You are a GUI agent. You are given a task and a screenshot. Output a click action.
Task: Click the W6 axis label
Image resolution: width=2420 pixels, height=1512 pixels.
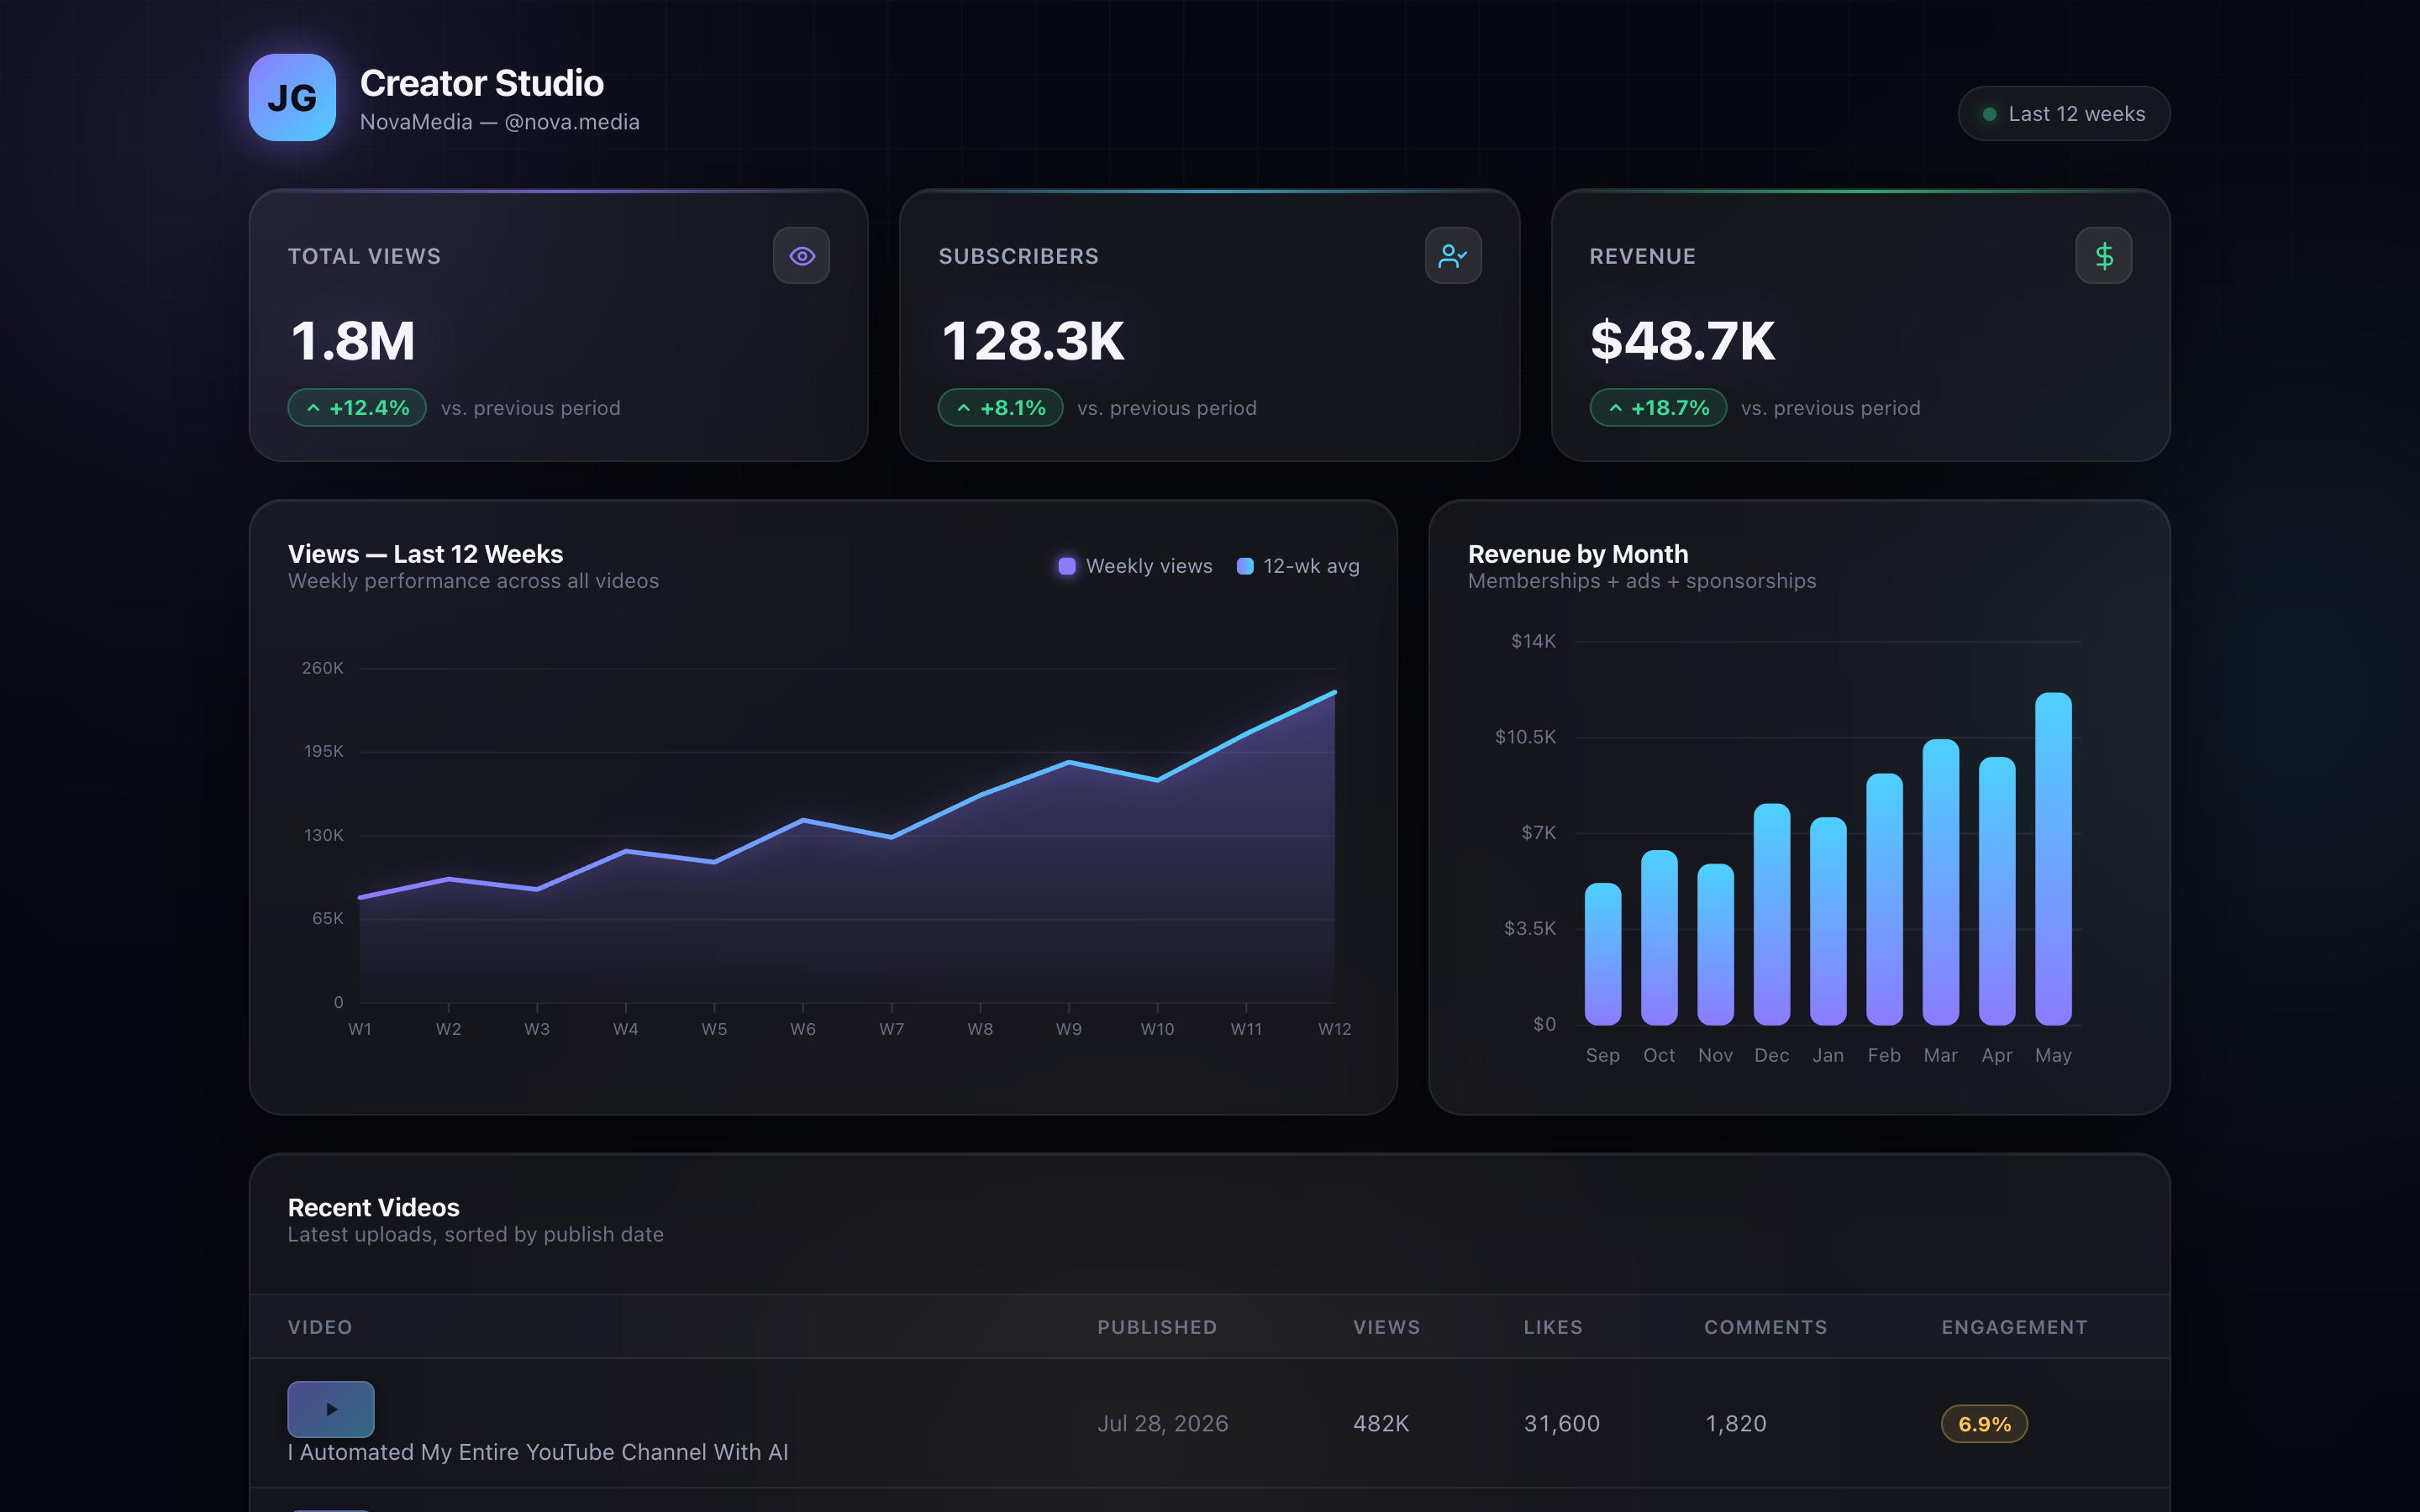803,1029
